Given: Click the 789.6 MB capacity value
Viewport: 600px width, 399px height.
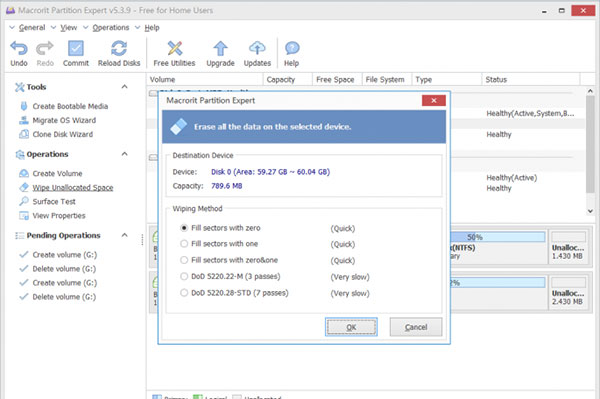Looking at the screenshot, I should [x=227, y=186].
